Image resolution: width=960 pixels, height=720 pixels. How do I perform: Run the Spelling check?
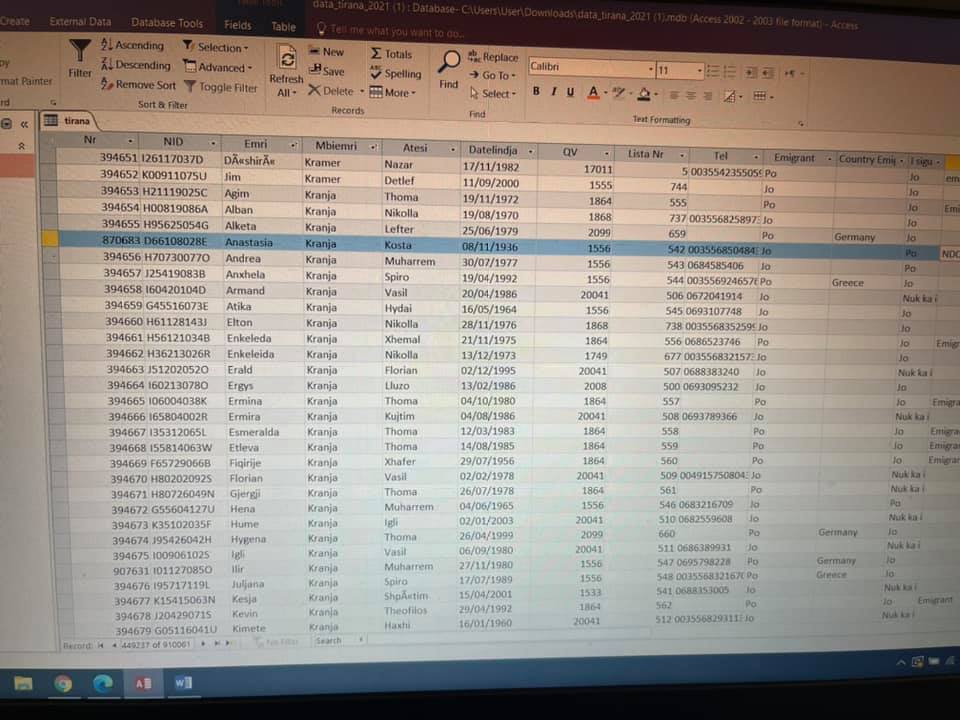click(x=395, y=74)
